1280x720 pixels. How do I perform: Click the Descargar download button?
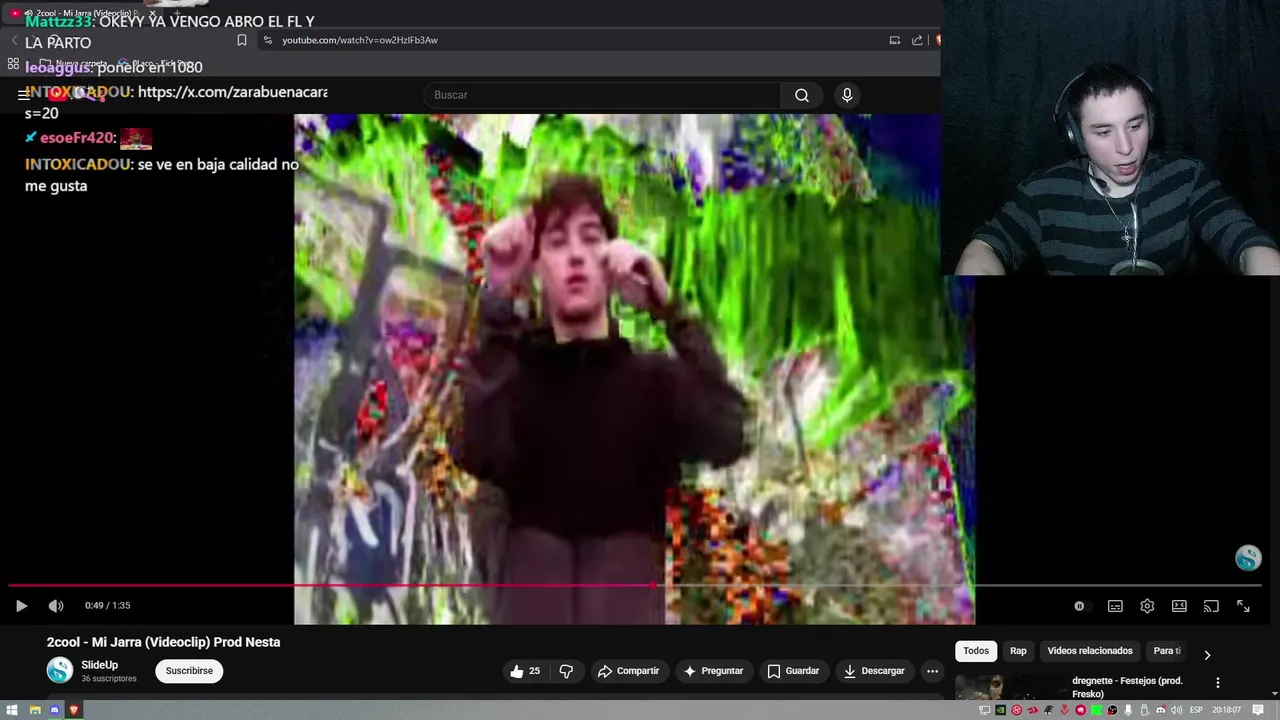[874, 671]
